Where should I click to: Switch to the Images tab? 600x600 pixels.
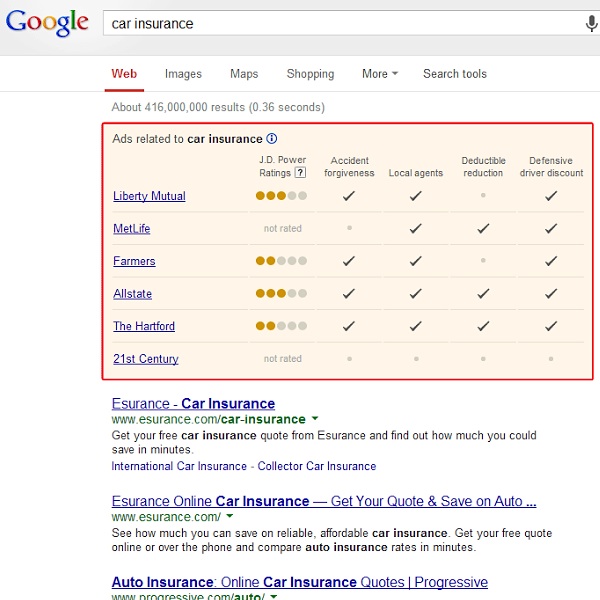click(x=183, y=73)
